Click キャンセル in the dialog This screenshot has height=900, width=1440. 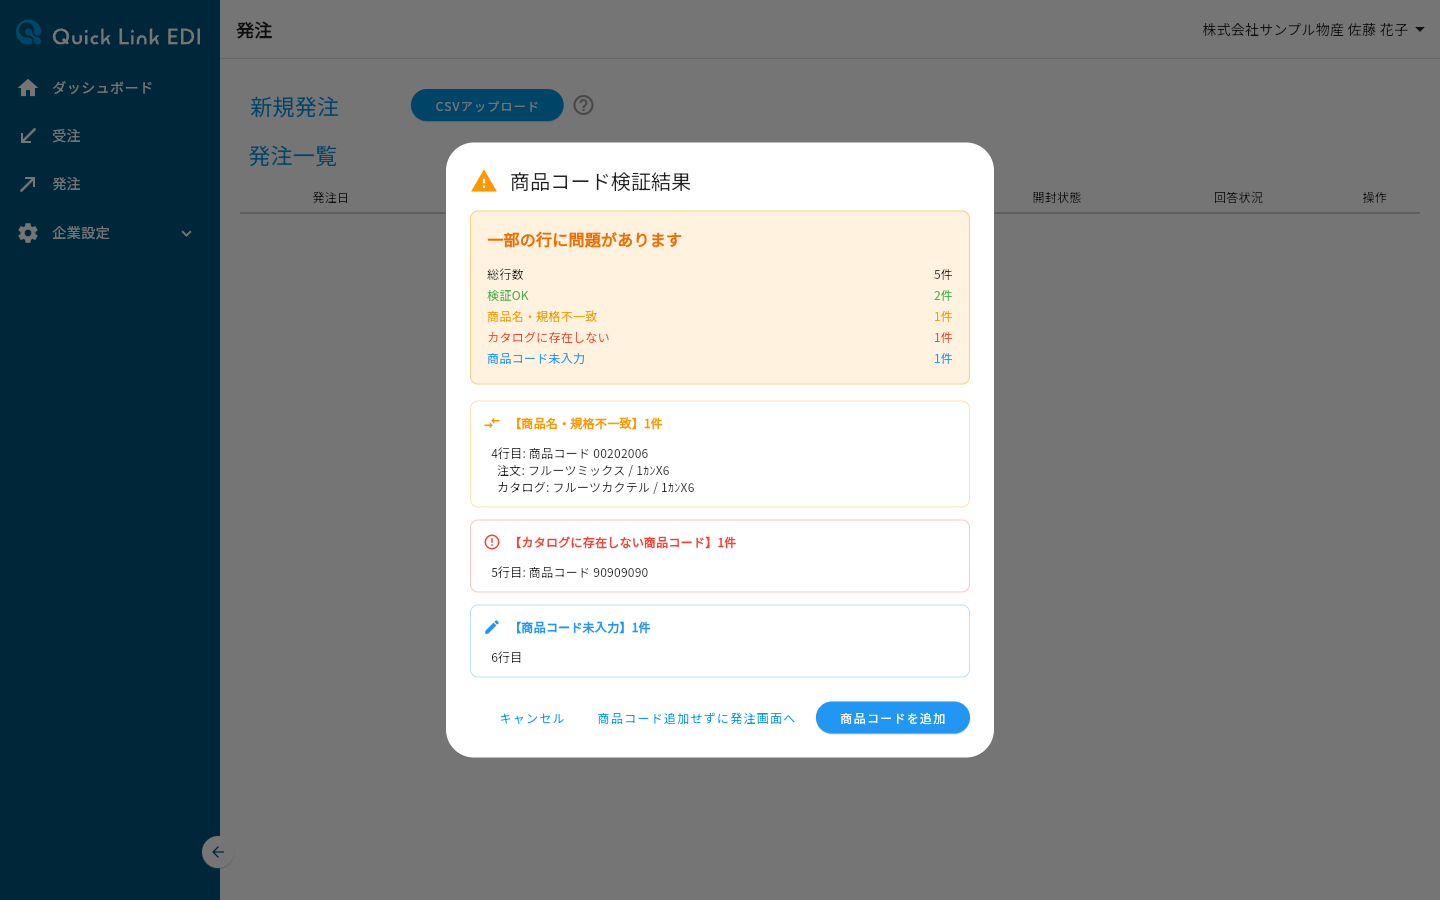pos(532,718)
